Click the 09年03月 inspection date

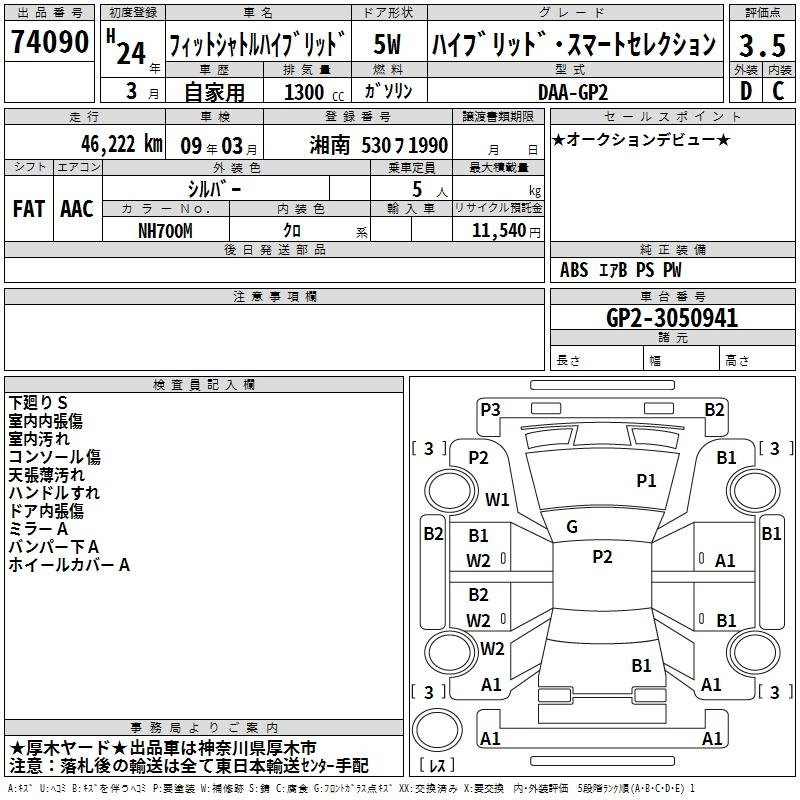[x=219, y=146]
